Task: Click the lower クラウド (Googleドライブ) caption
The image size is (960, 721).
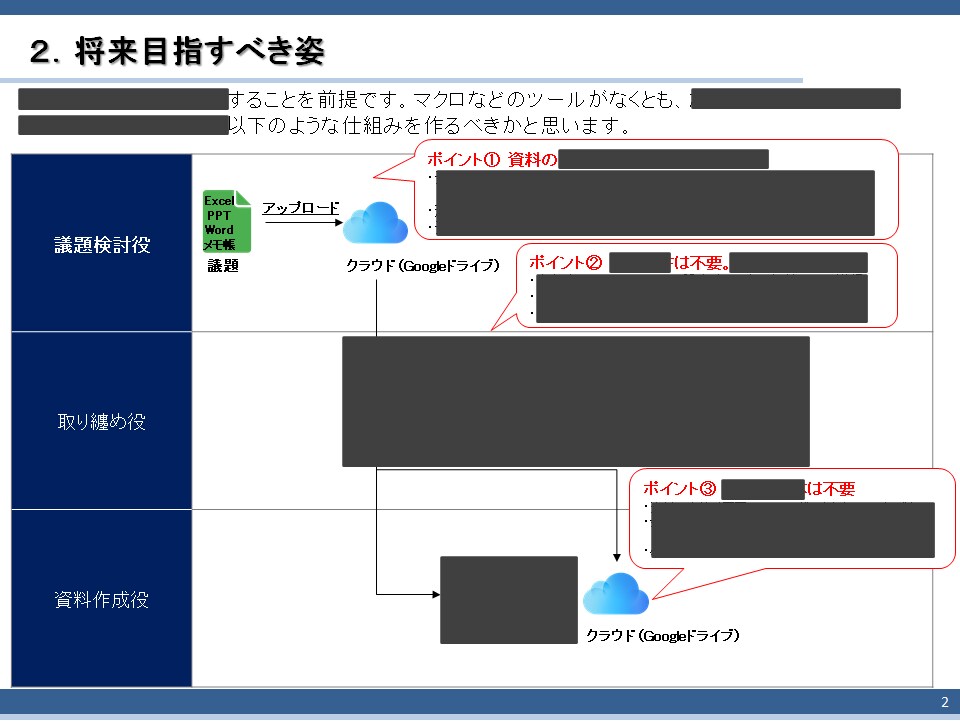Action: (663, 635)
